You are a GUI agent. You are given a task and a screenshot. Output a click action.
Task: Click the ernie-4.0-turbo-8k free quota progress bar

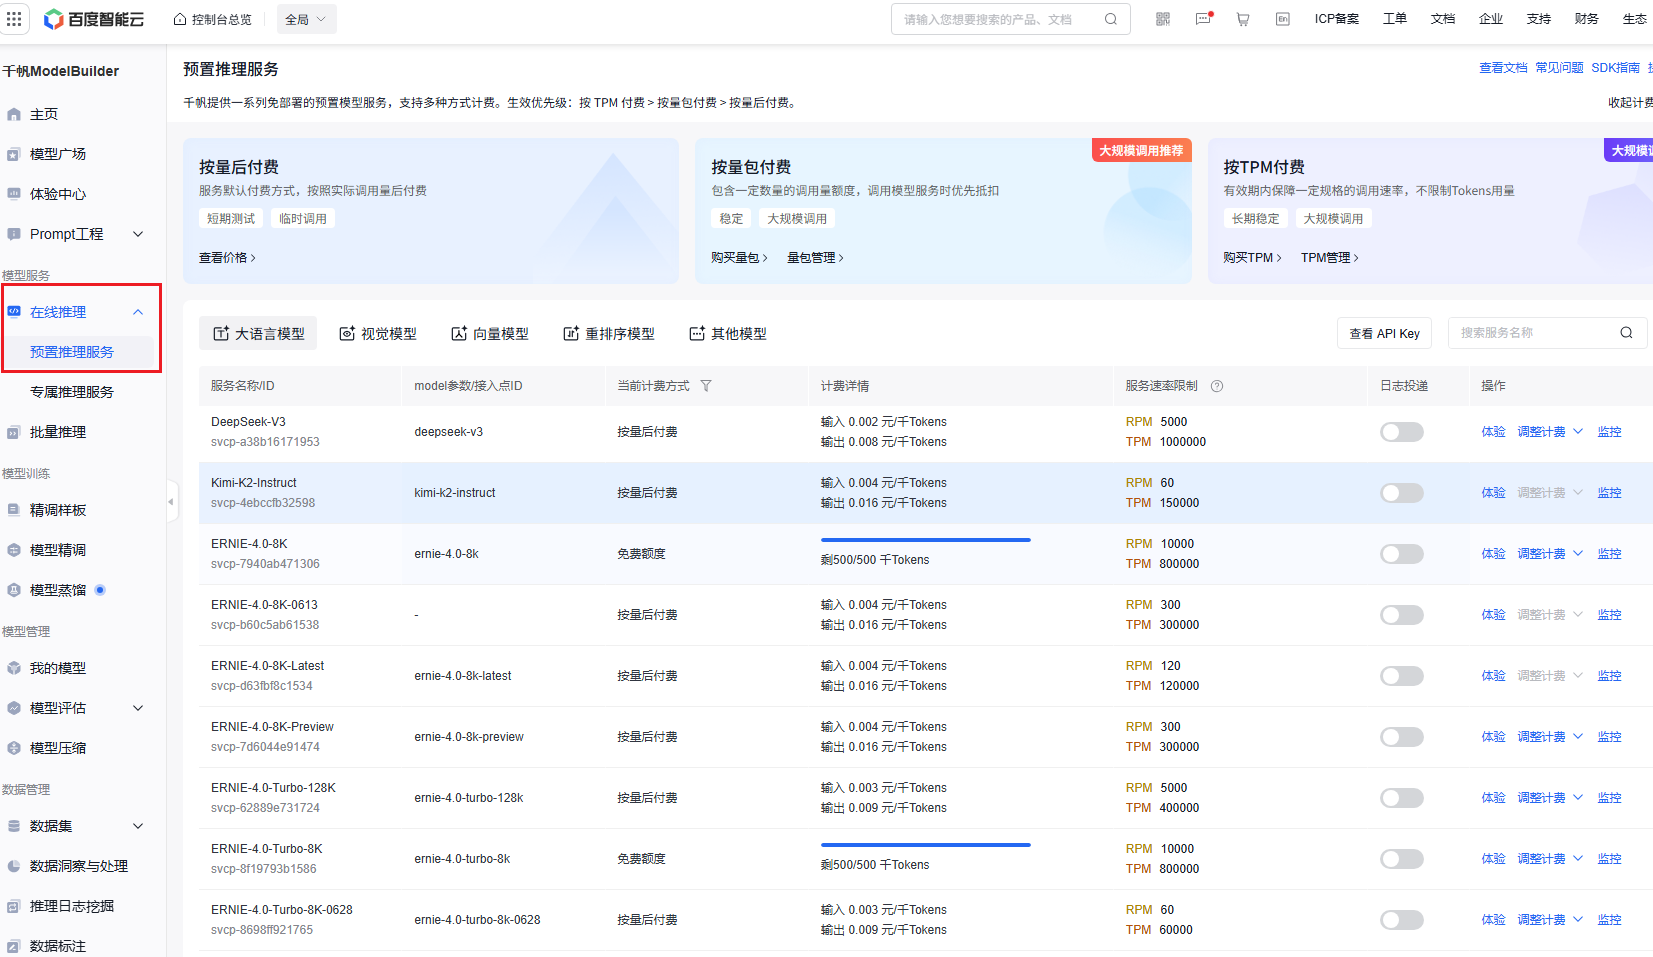[926, 845]
